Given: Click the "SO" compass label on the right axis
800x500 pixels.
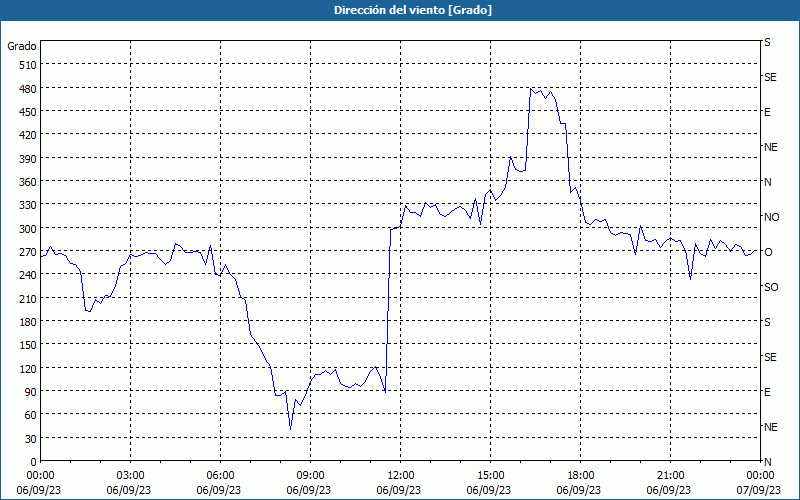Looking at the screenshot, I should coord(771,287).
